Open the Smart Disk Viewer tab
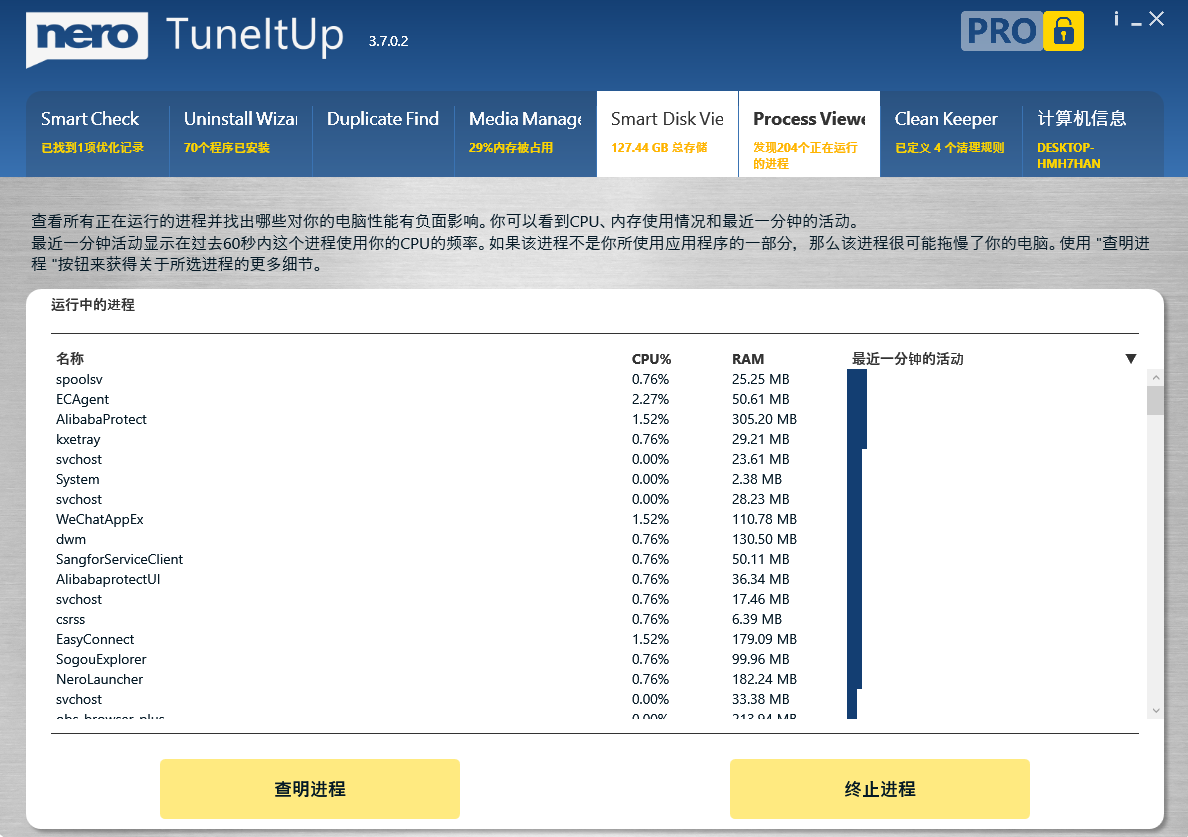 (667, 134)
